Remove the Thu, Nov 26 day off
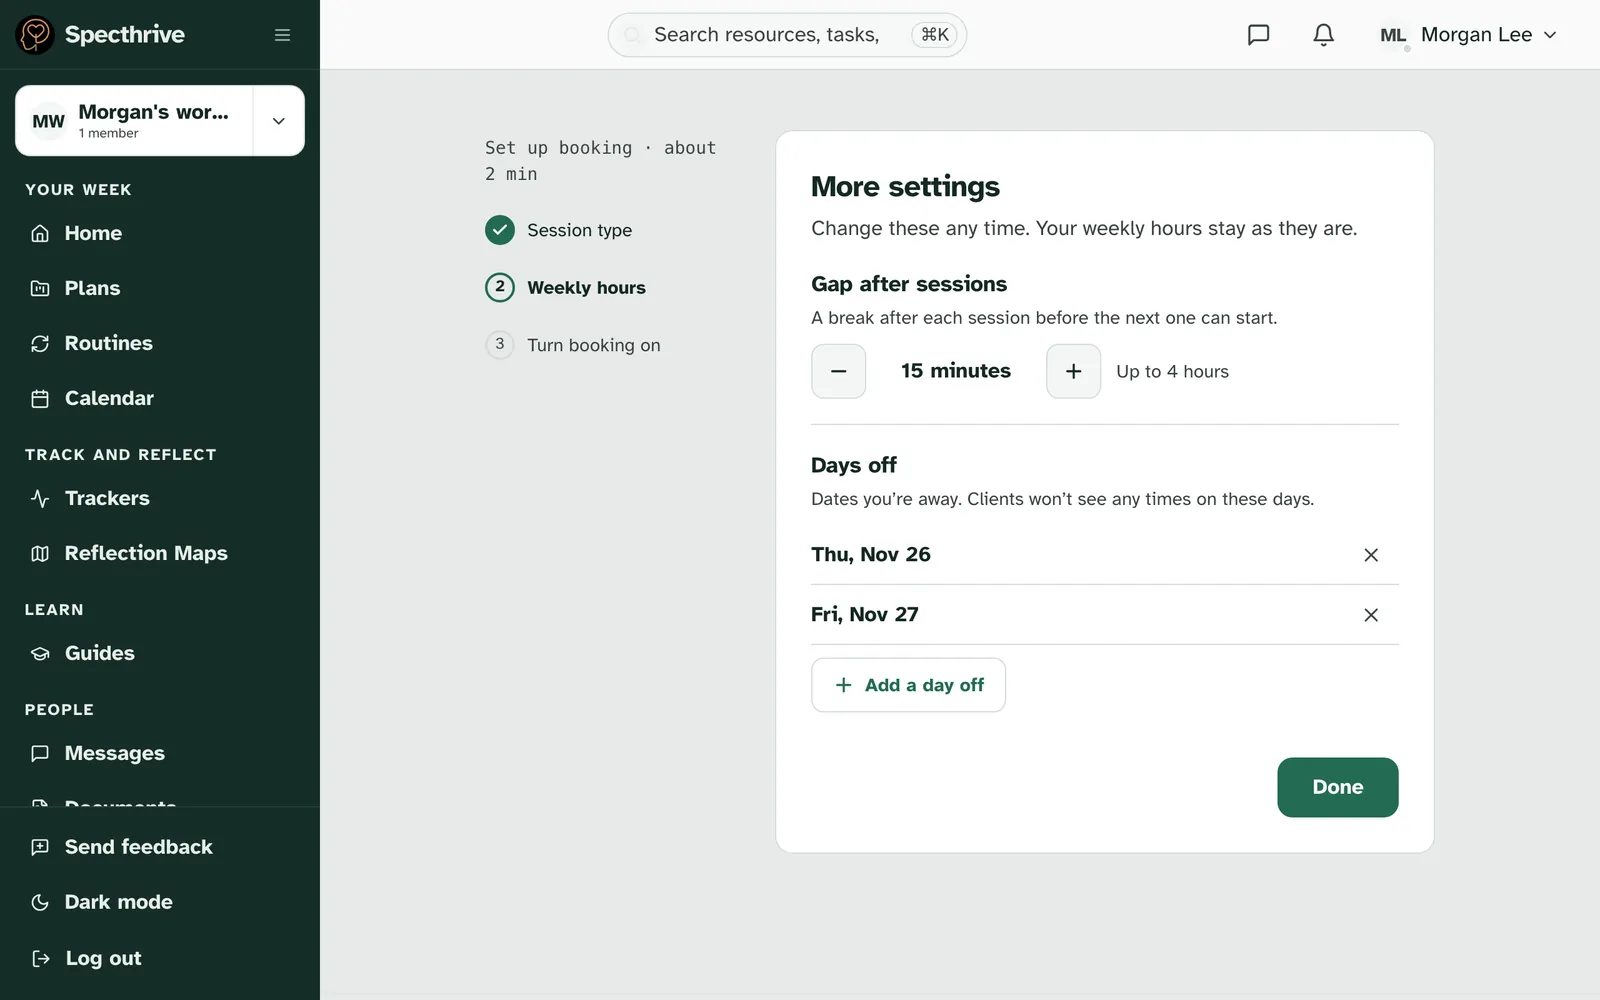 click(1371, 555)
